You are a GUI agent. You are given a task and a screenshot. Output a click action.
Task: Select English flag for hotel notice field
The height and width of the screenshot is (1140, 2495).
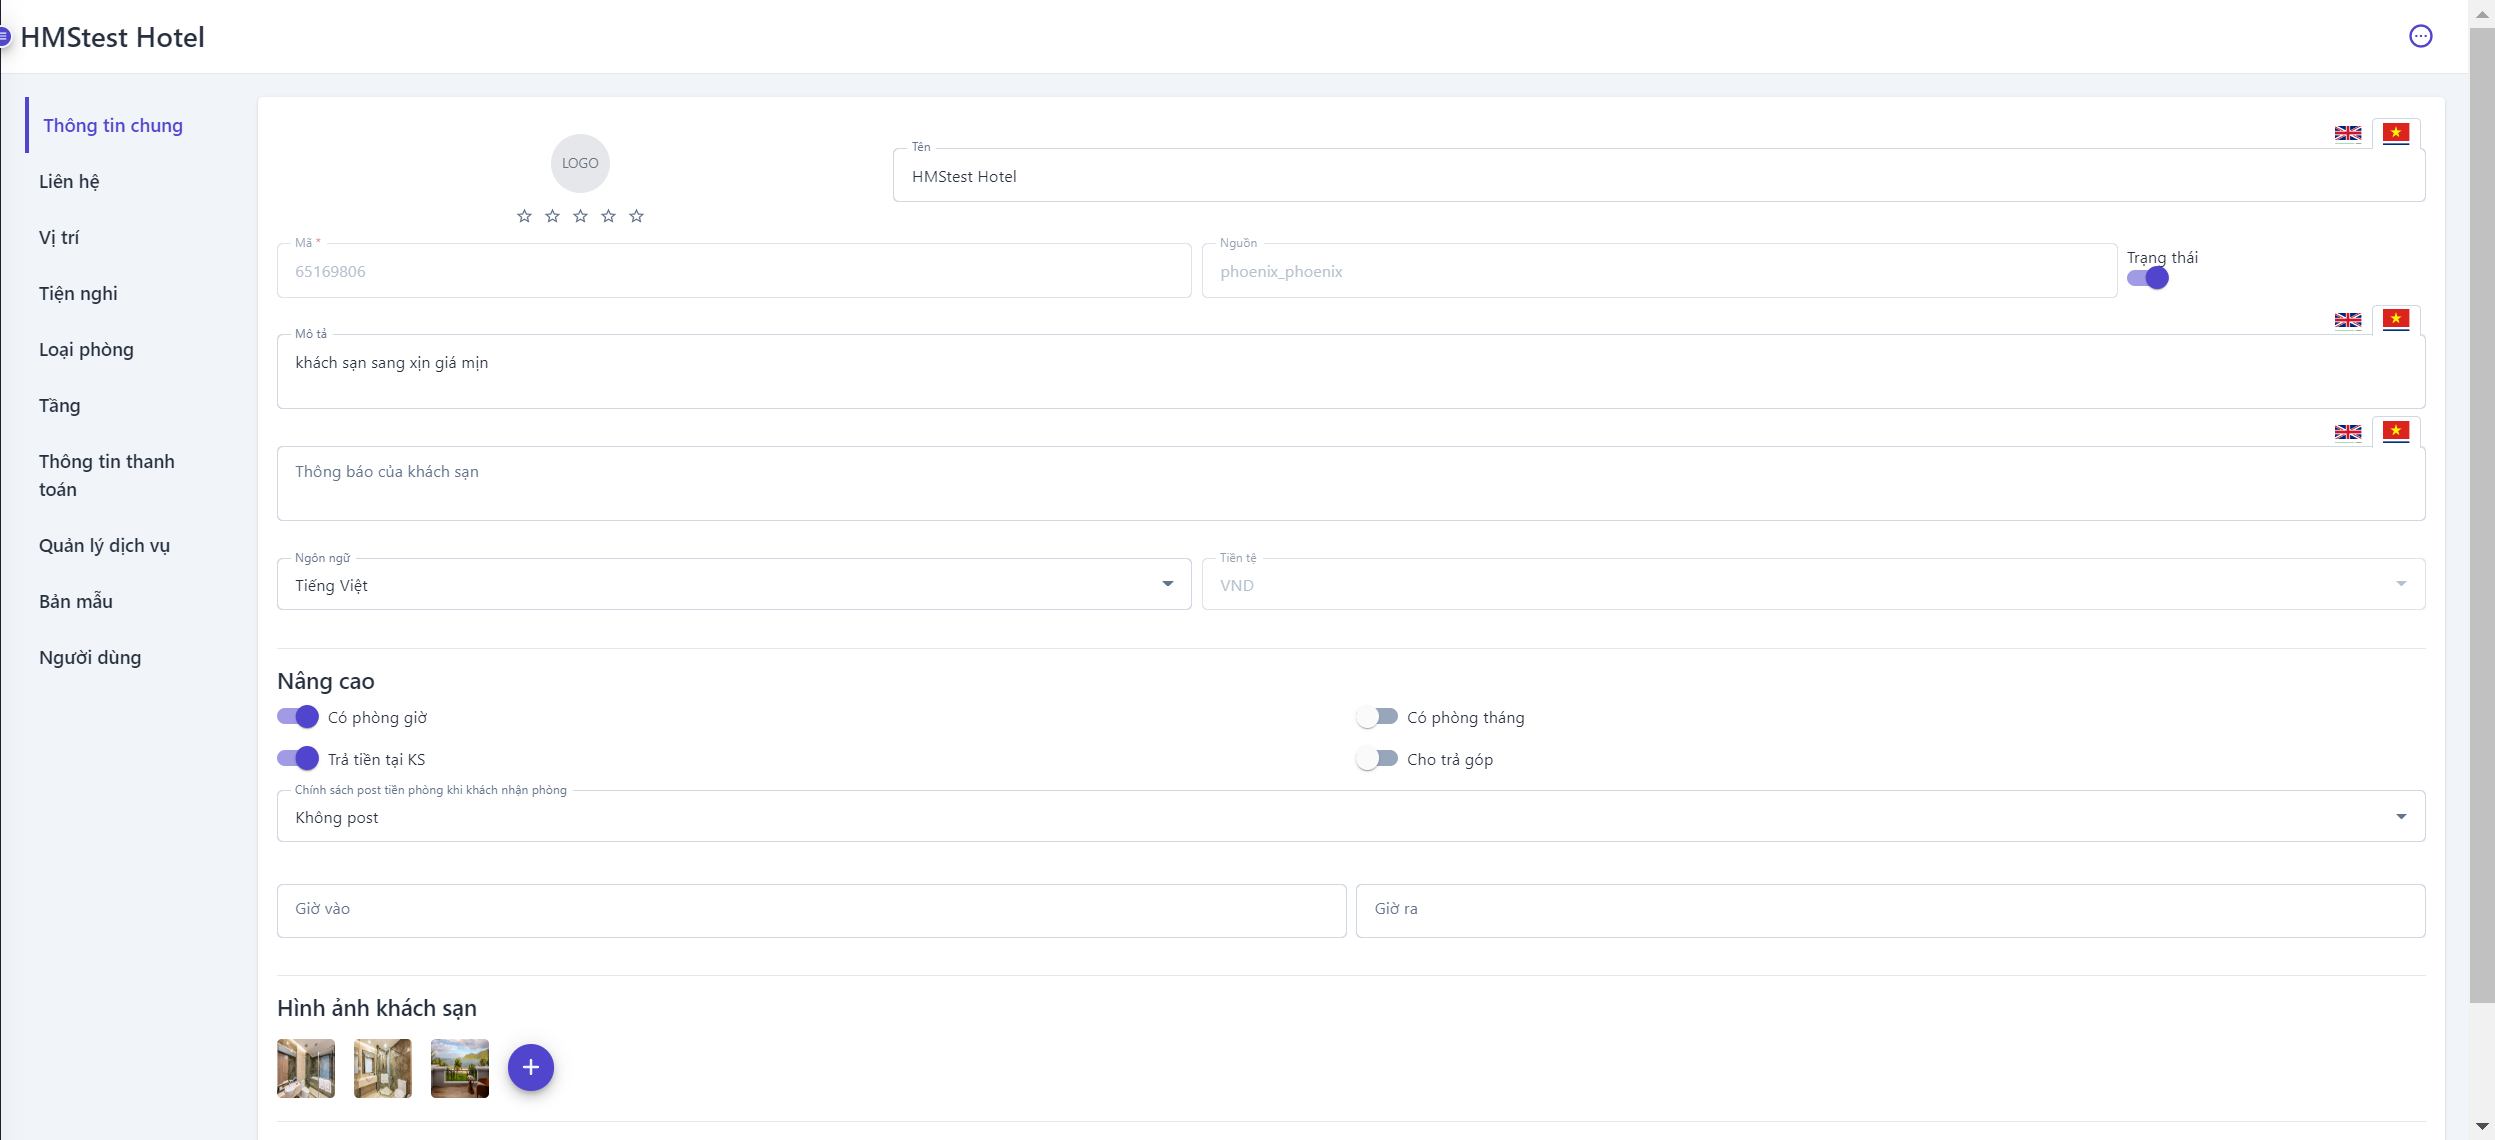tap(2347, 432)
